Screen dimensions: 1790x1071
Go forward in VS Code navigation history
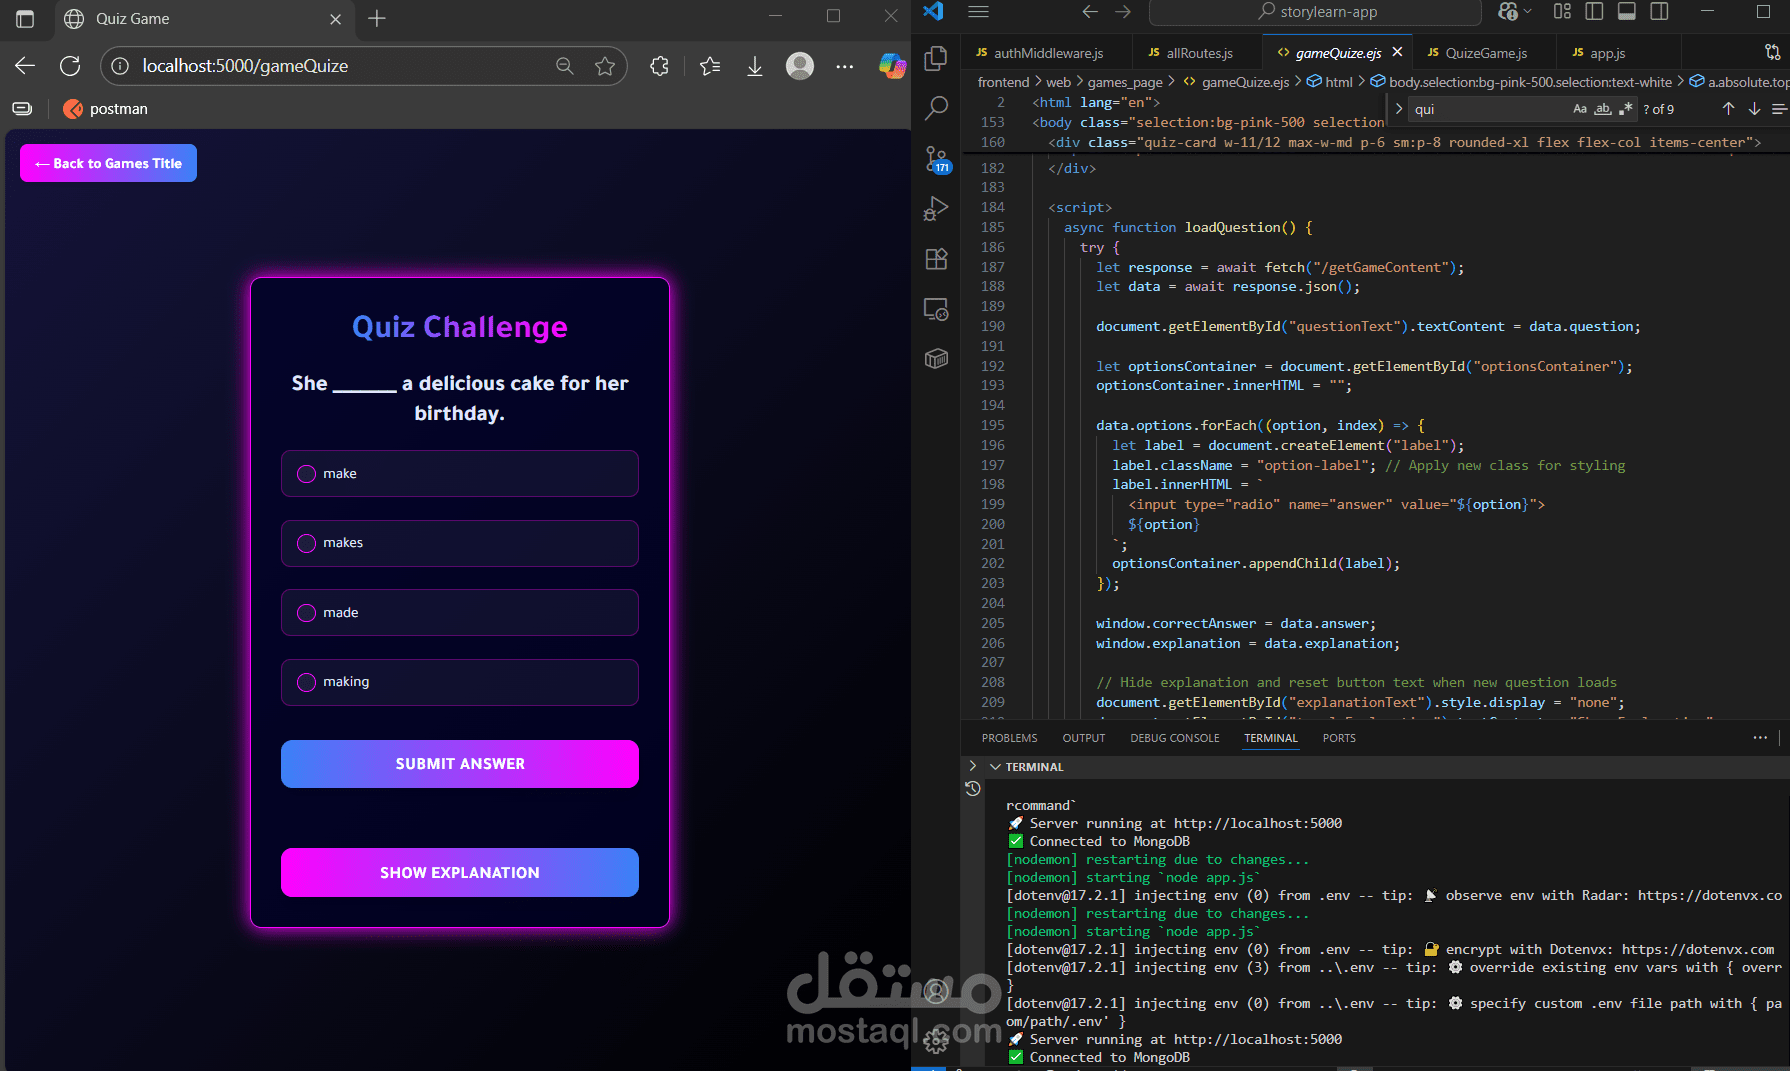coord(1123,12)
